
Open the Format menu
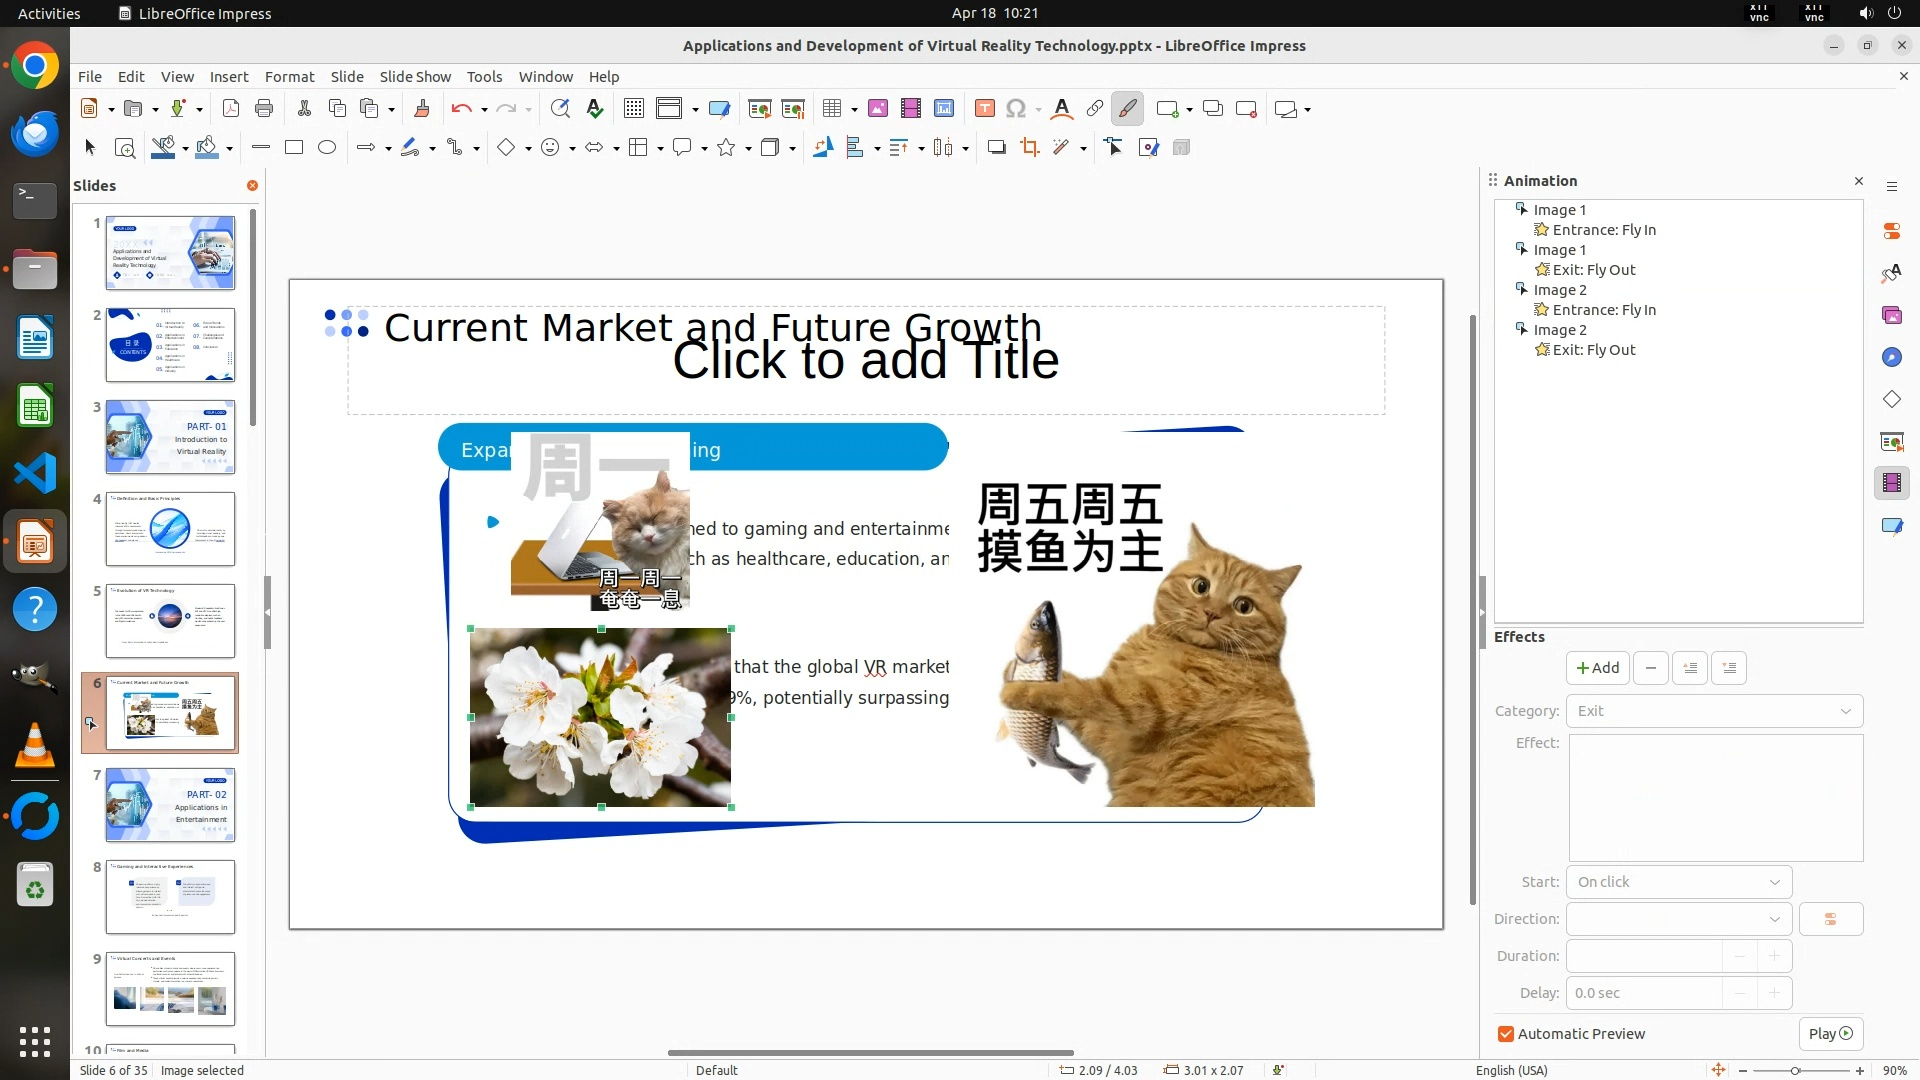click(289, 77)
